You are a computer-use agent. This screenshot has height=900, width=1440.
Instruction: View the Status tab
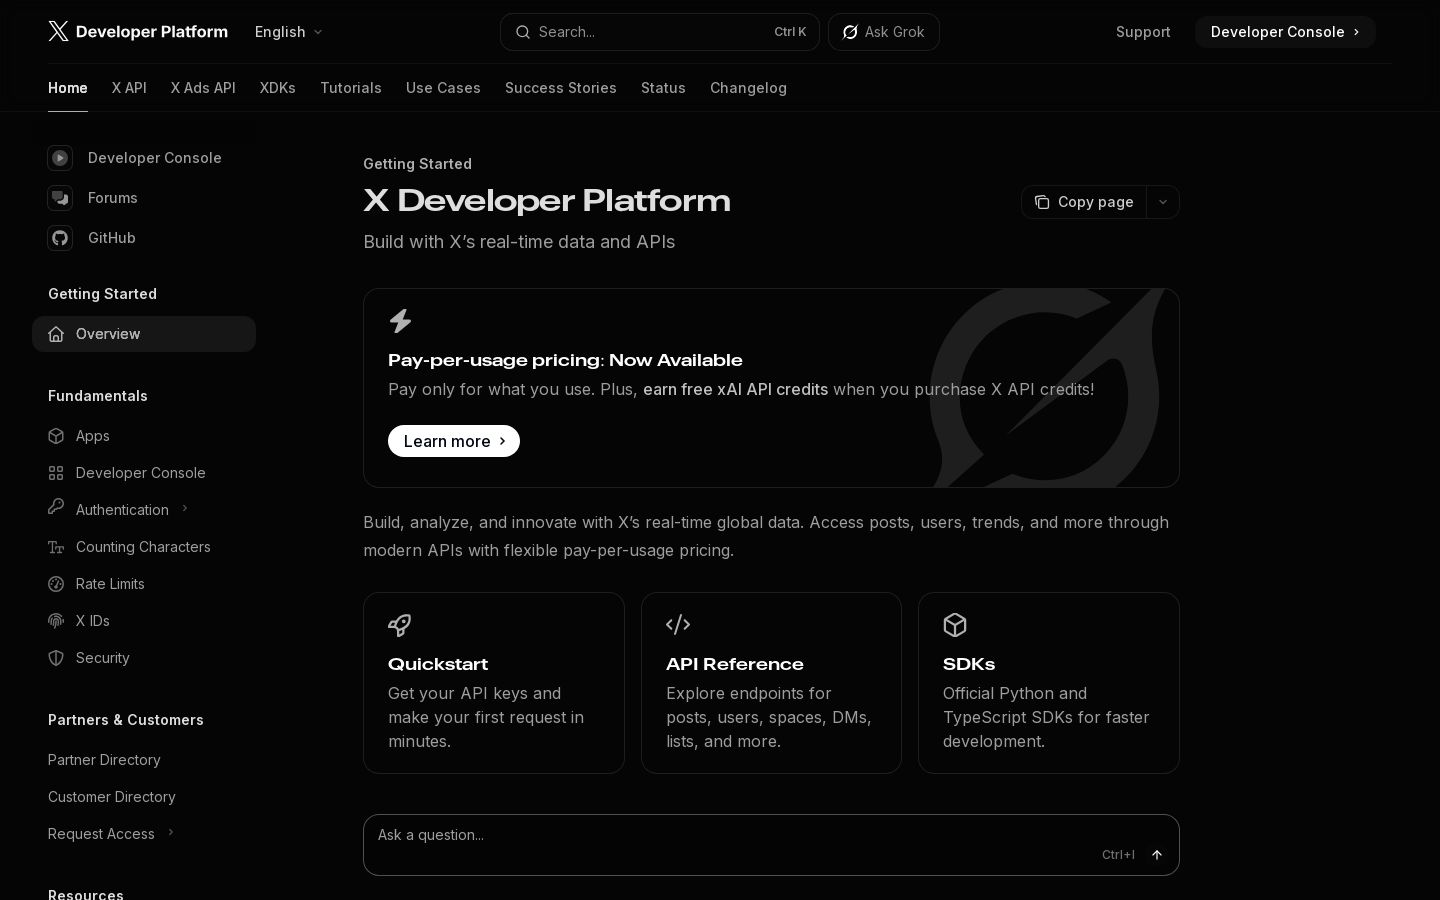[663, 88]
